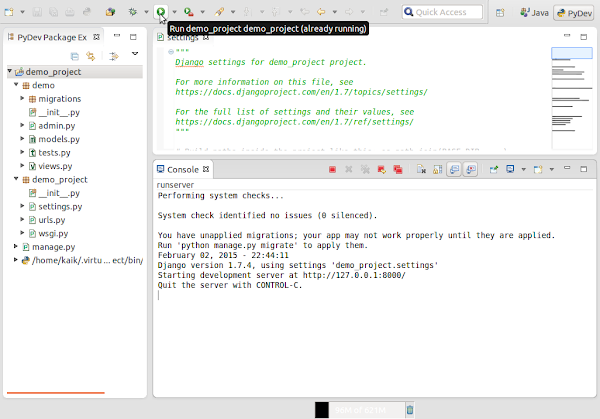Click the 'Django version 1.7.4' console line
Image resolution: width=600 pixels, height=419 pixels.
pyautogui.click(x=298, y=265)
